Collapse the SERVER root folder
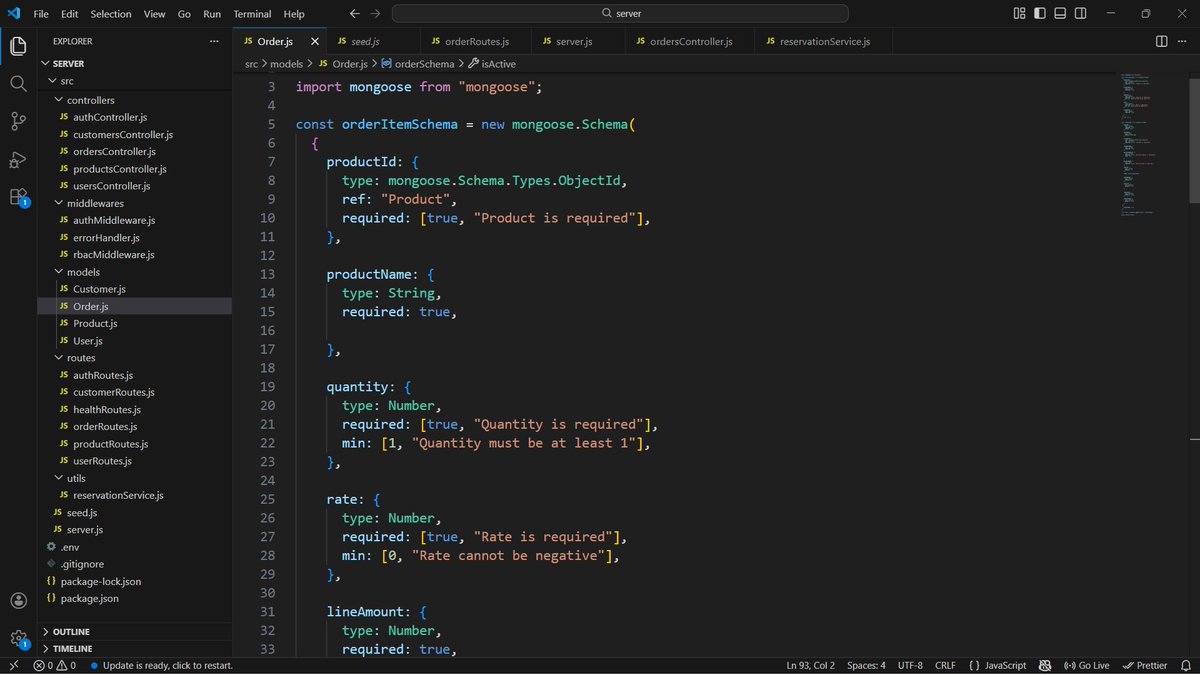 click(134, 63)
